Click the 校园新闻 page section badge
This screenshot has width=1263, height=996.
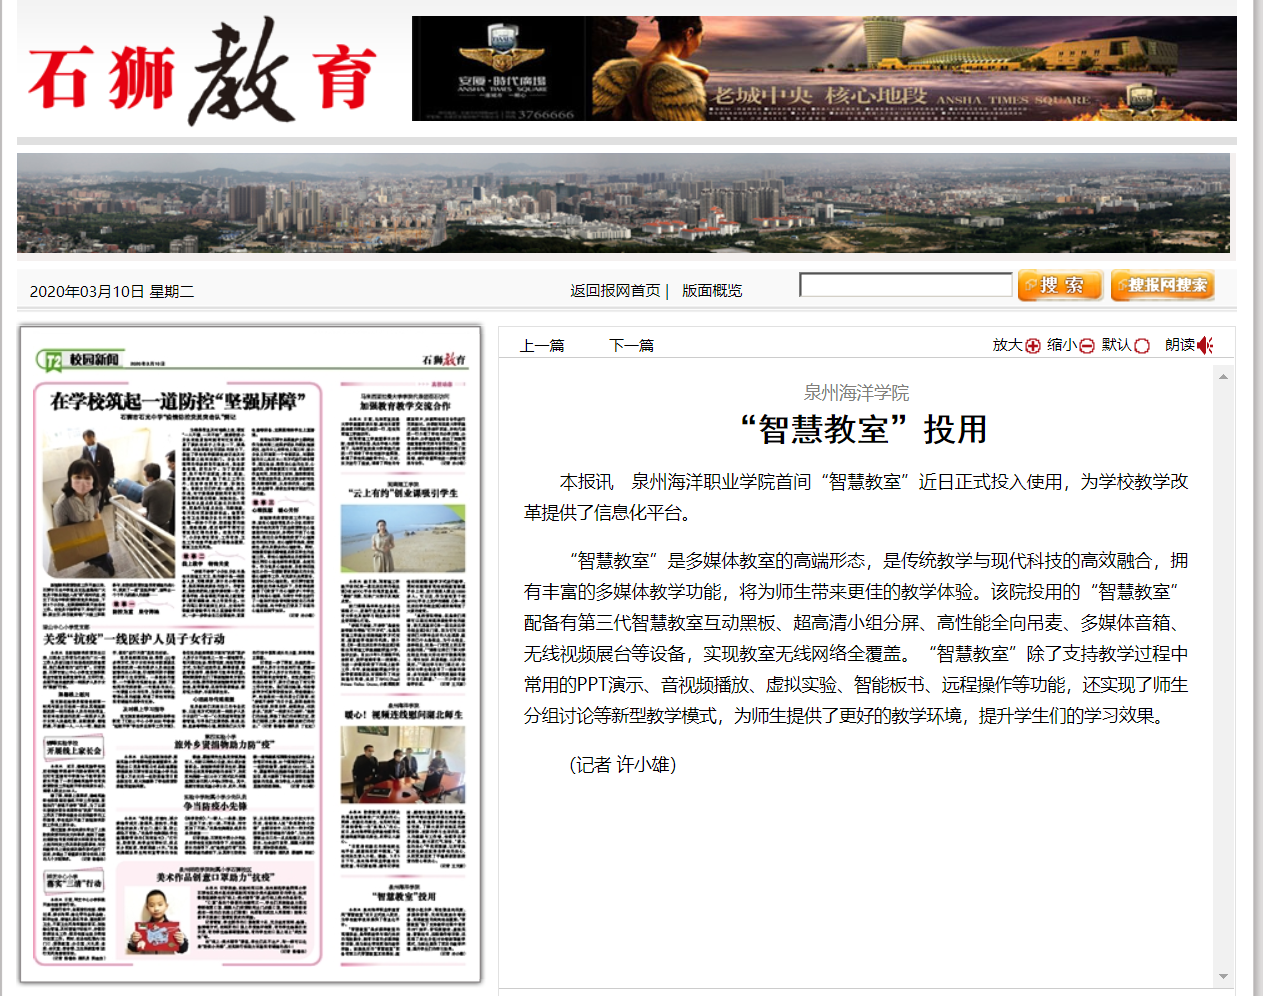(x=81, y=360)
